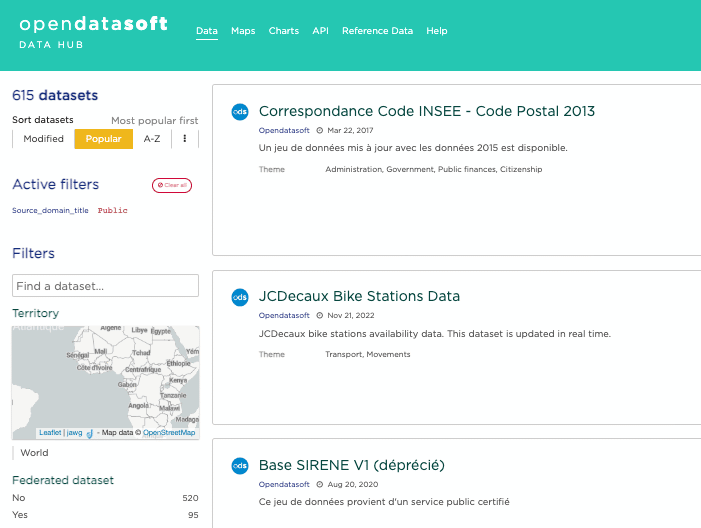Click the ODS icon beside Base SIRENE V1

240,465
